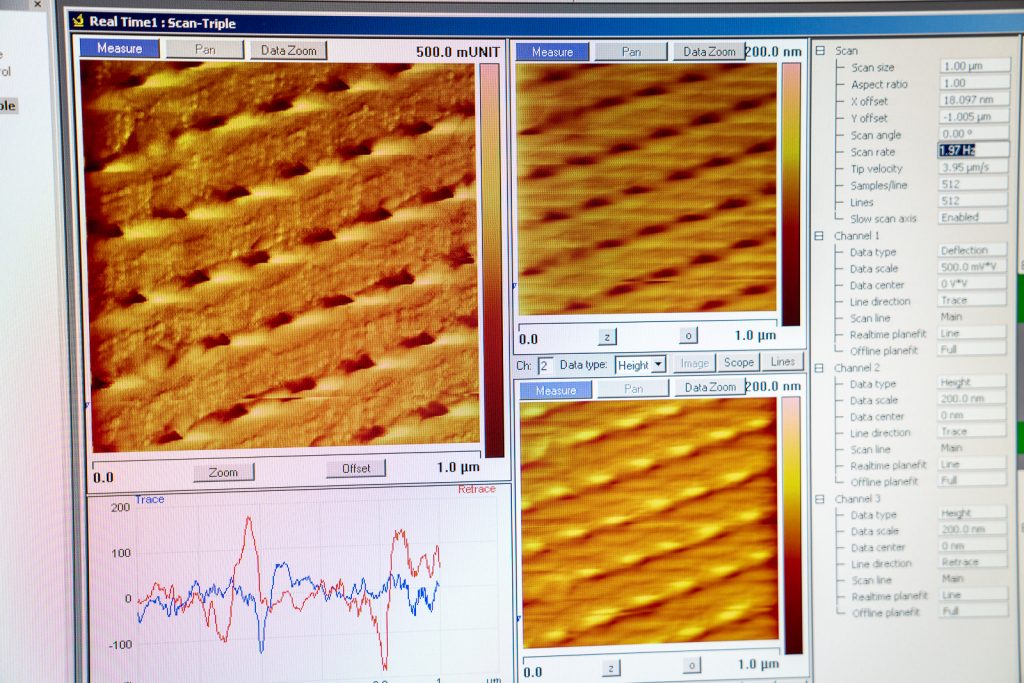Click Channel 1 Scan line Main value
Image resolution: width=1024 pixels, height=683 pixels.
pyautogui.click(x=952, y=316)
